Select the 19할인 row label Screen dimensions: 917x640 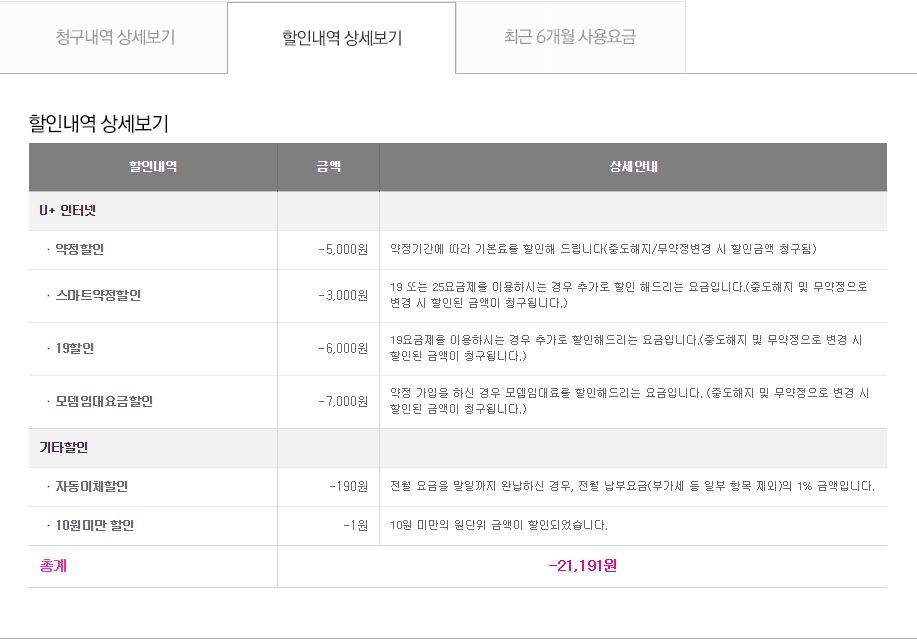coord(74,348)
